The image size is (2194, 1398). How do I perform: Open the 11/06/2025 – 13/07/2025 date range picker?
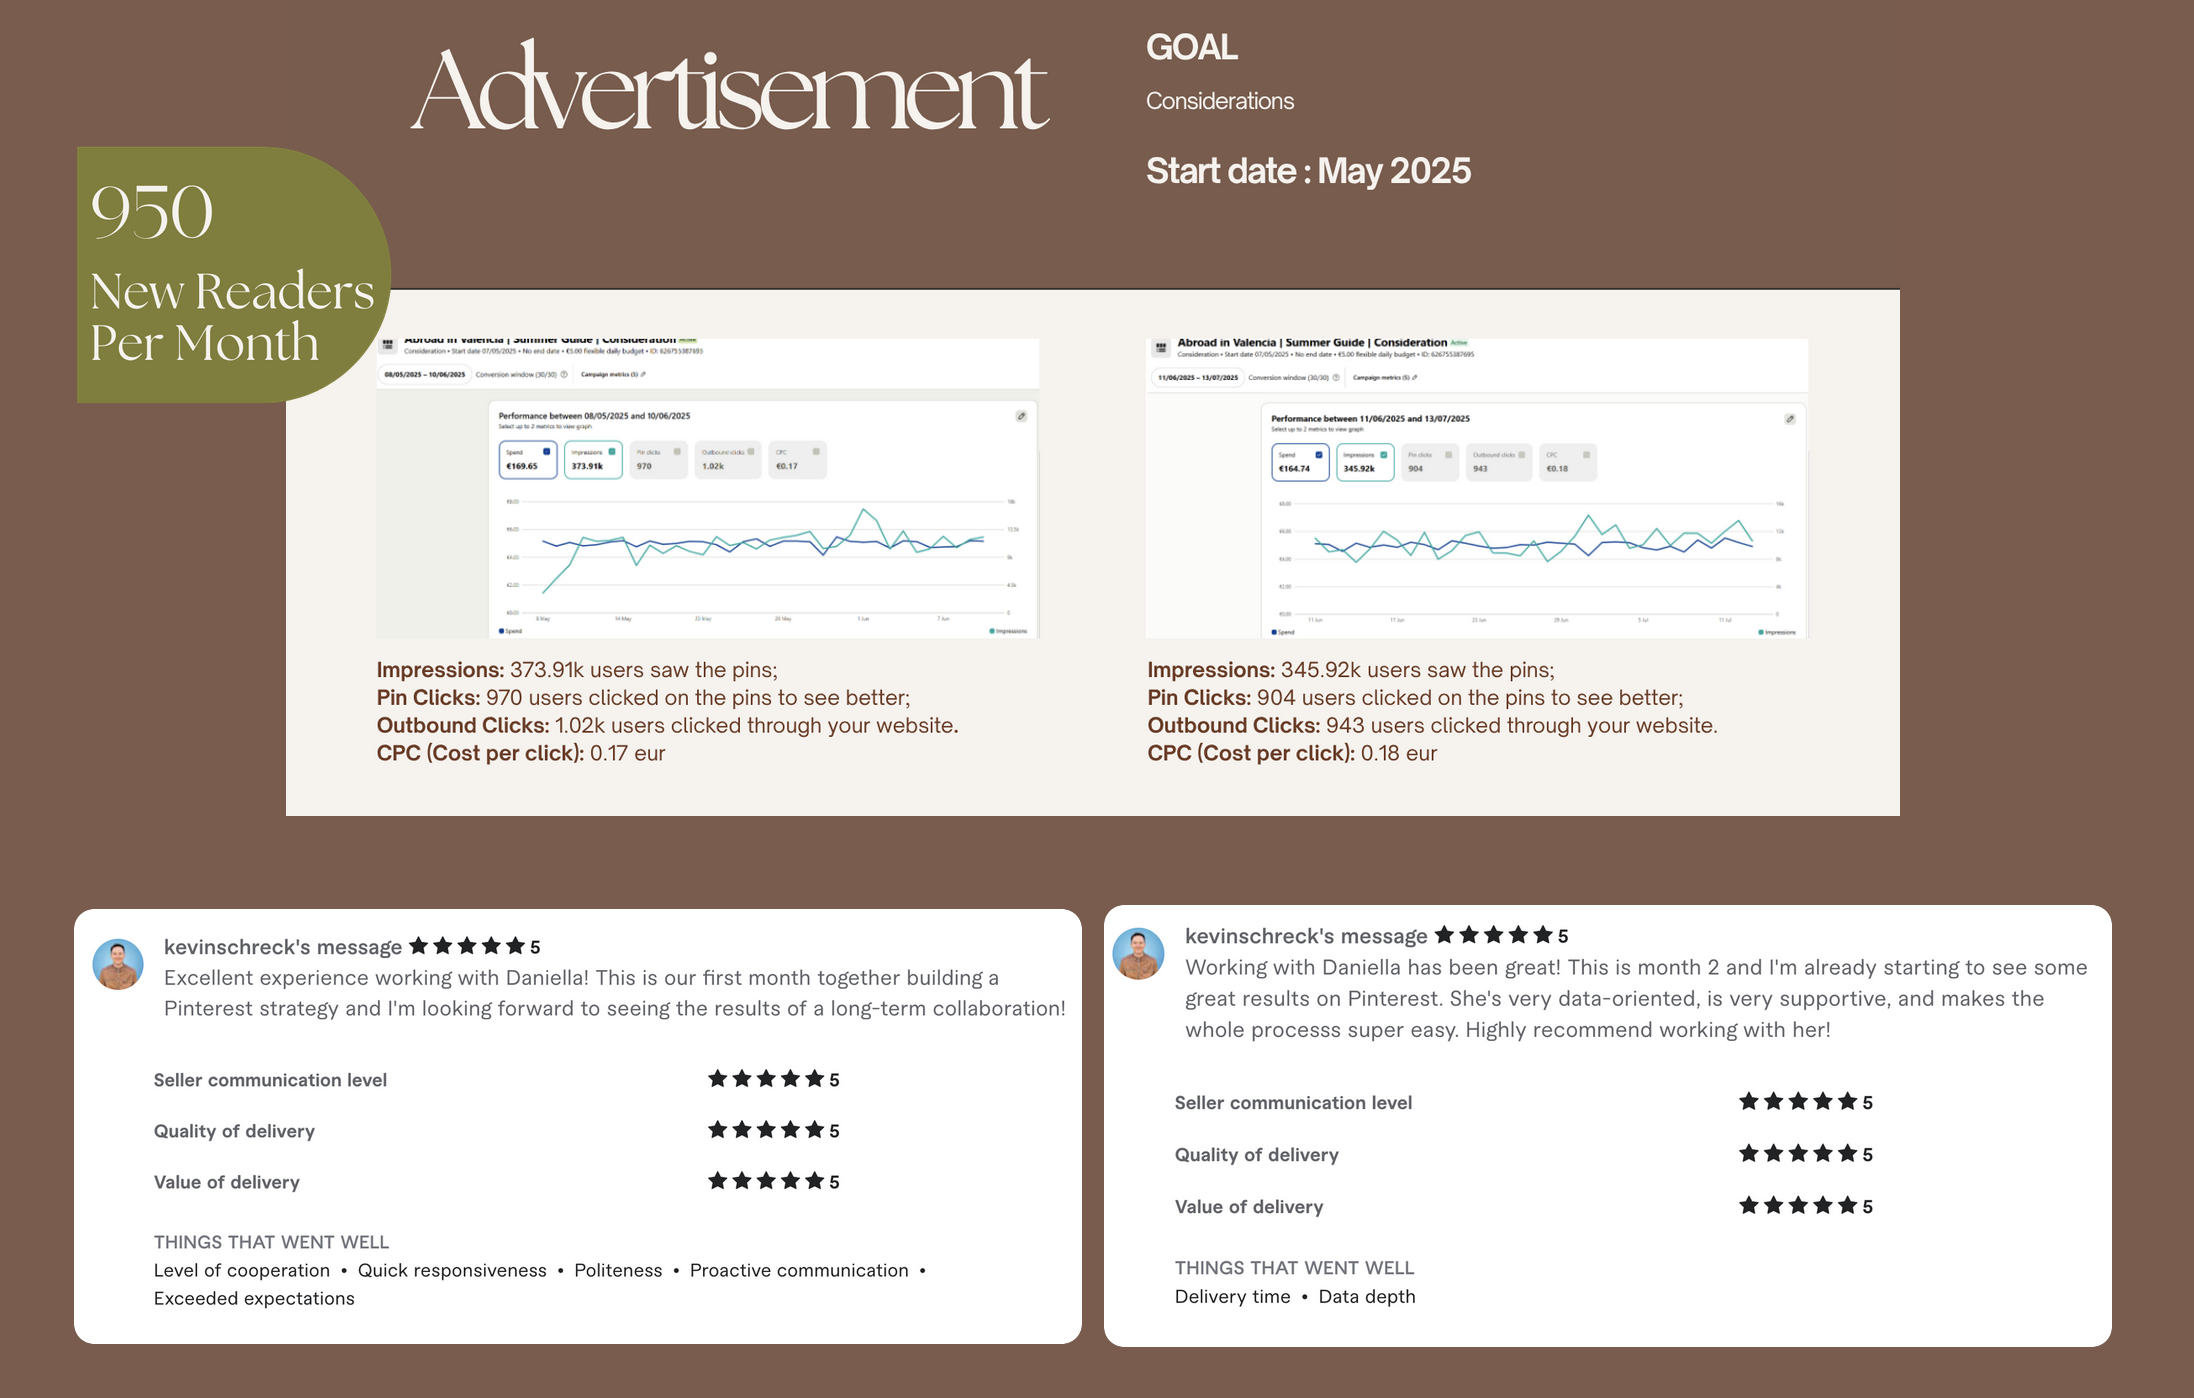[1198, 378]
